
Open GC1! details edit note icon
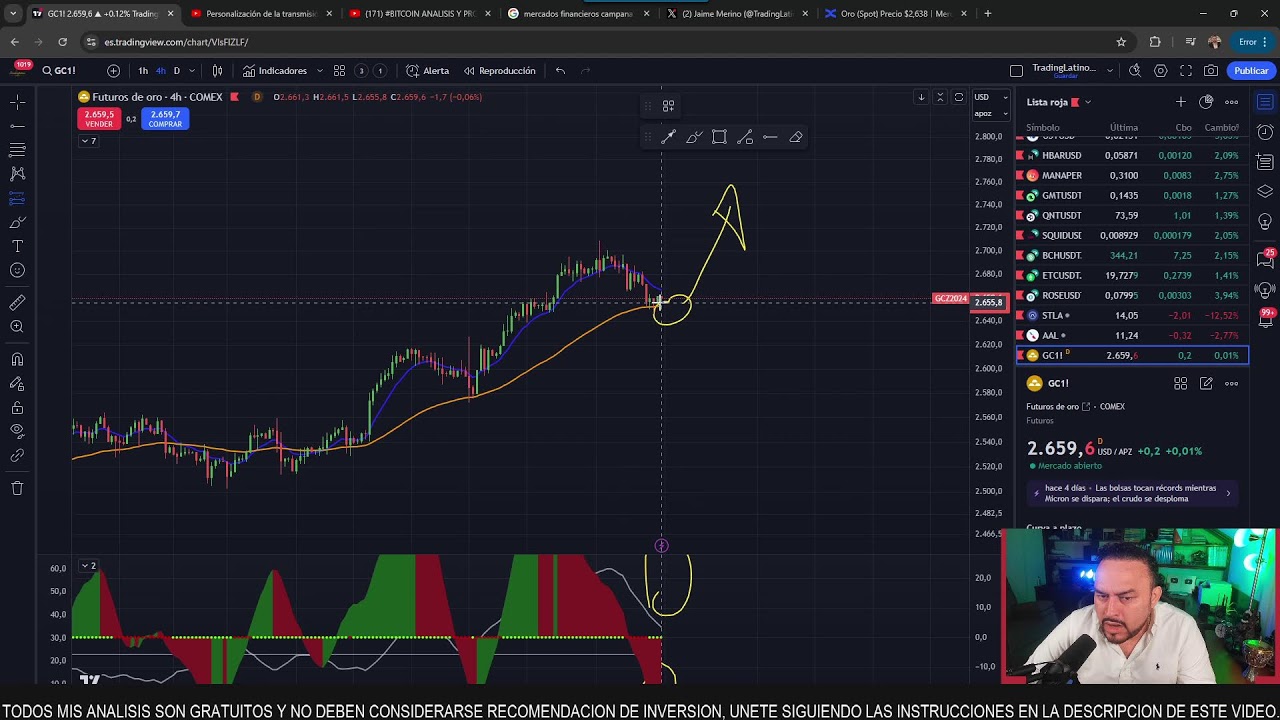point(1206,383)
